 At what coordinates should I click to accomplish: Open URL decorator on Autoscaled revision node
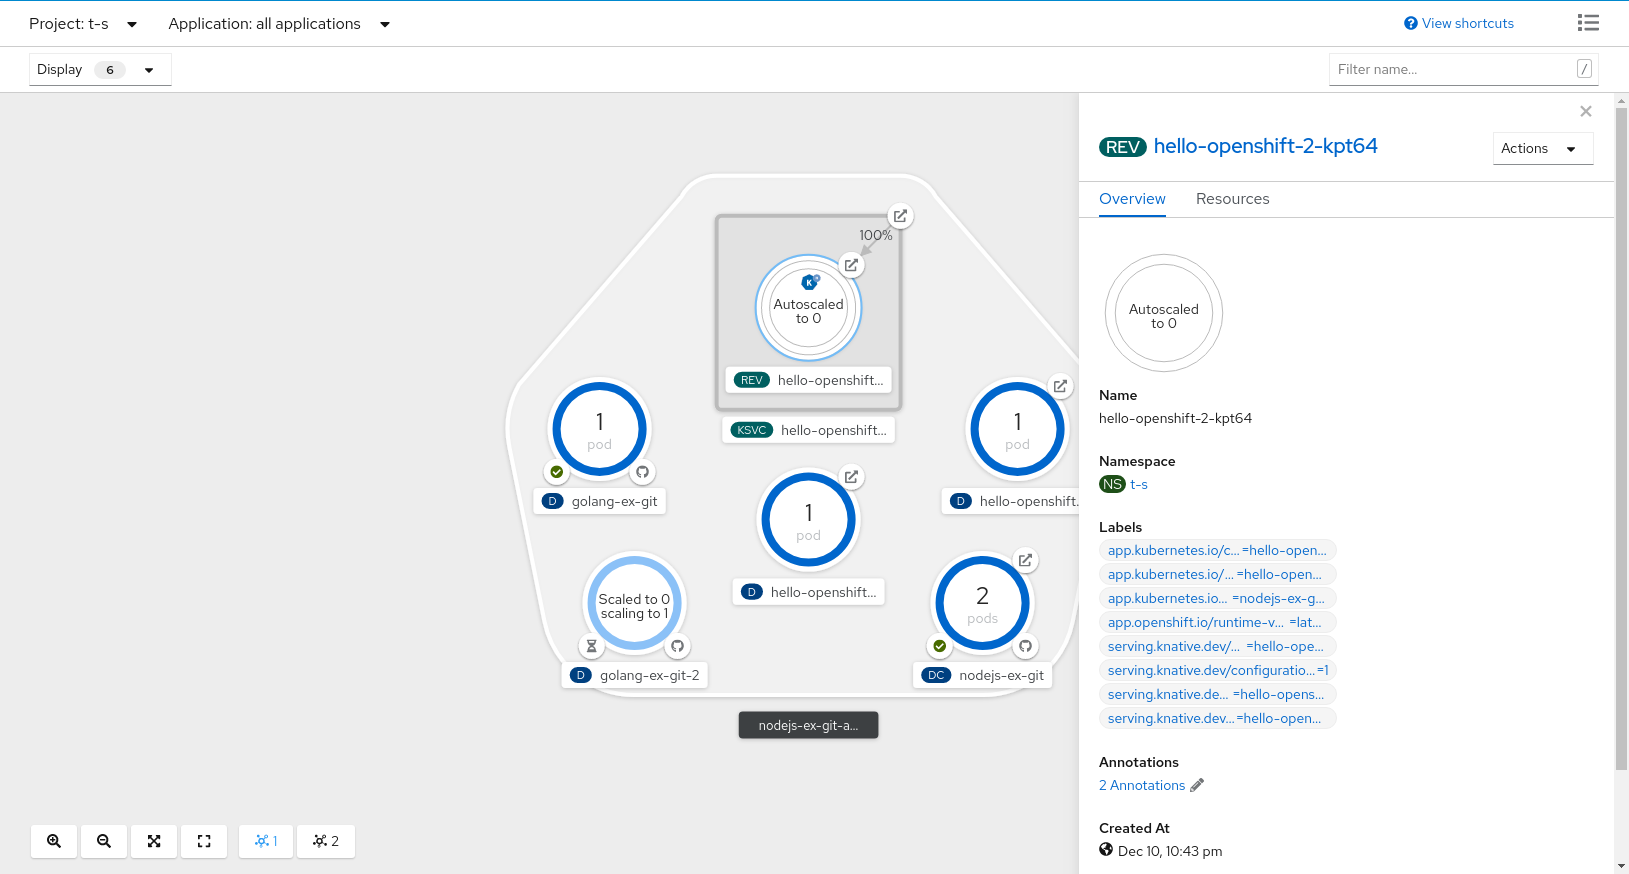pos(851,265)
